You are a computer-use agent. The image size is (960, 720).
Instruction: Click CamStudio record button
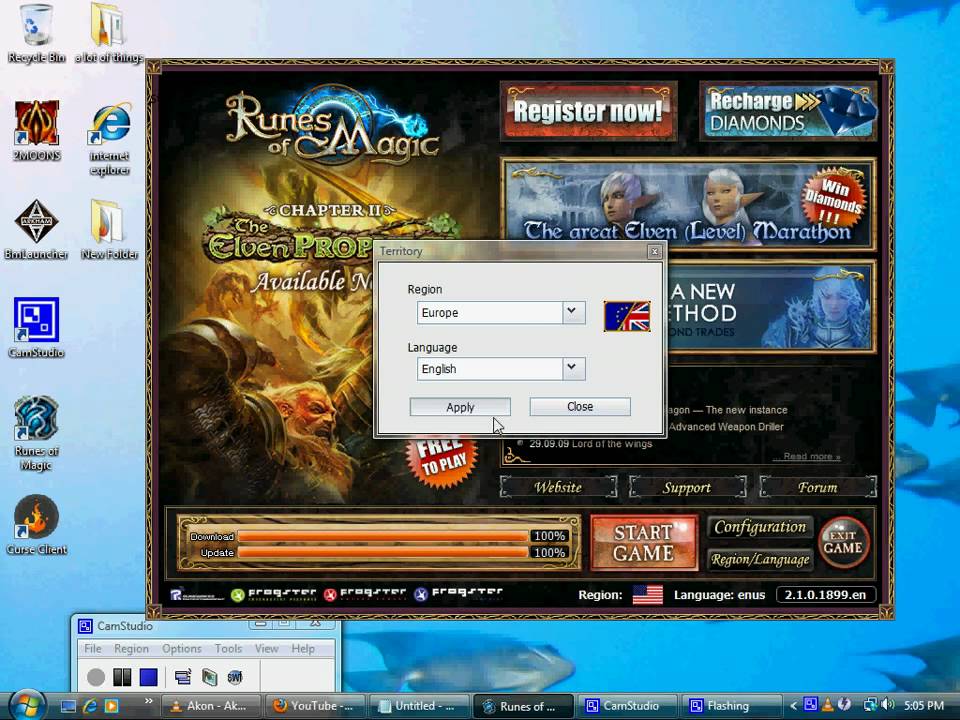(x=96, y=677)
